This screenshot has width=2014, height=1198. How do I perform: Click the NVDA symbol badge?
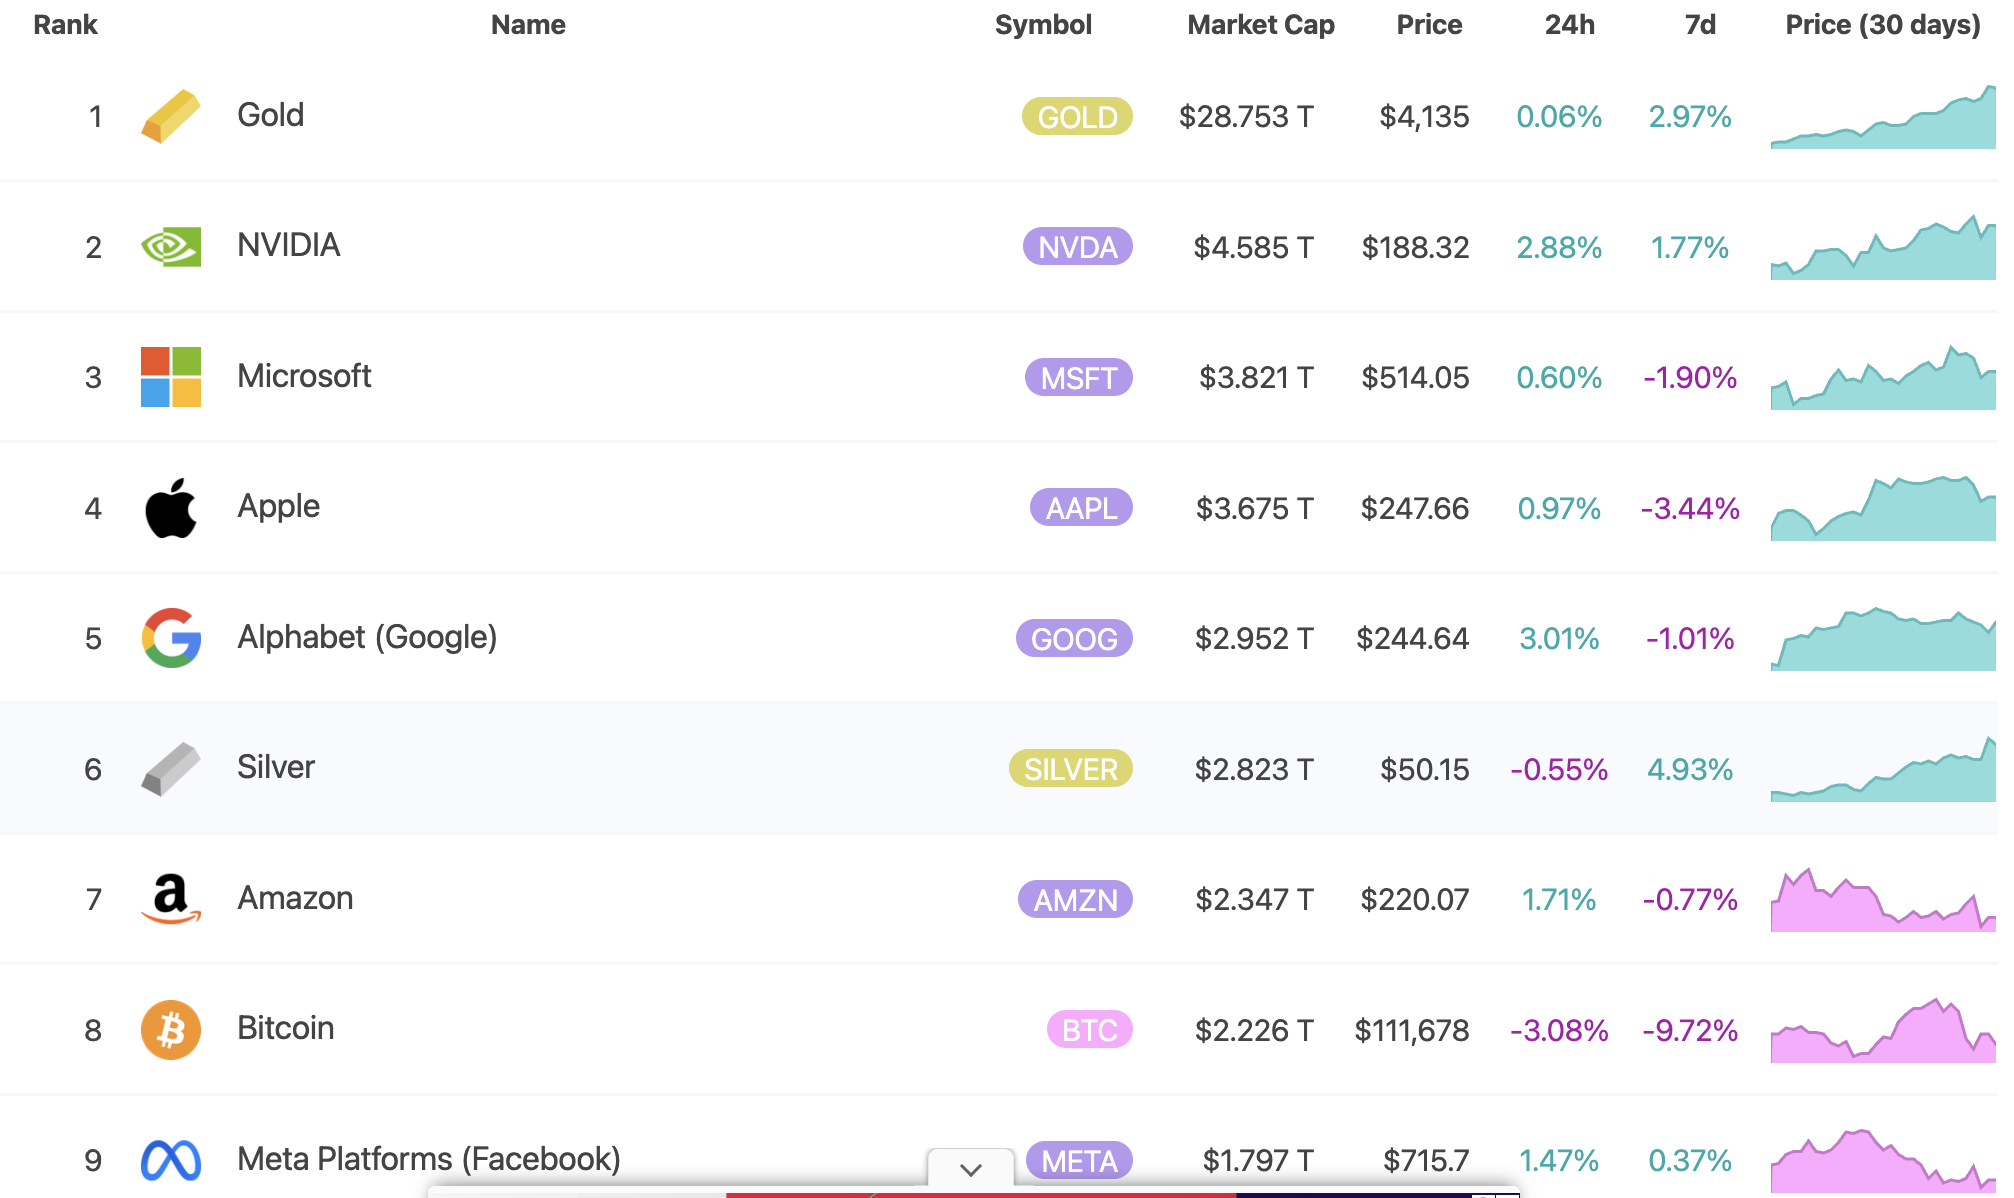[x=1076, y=247]
